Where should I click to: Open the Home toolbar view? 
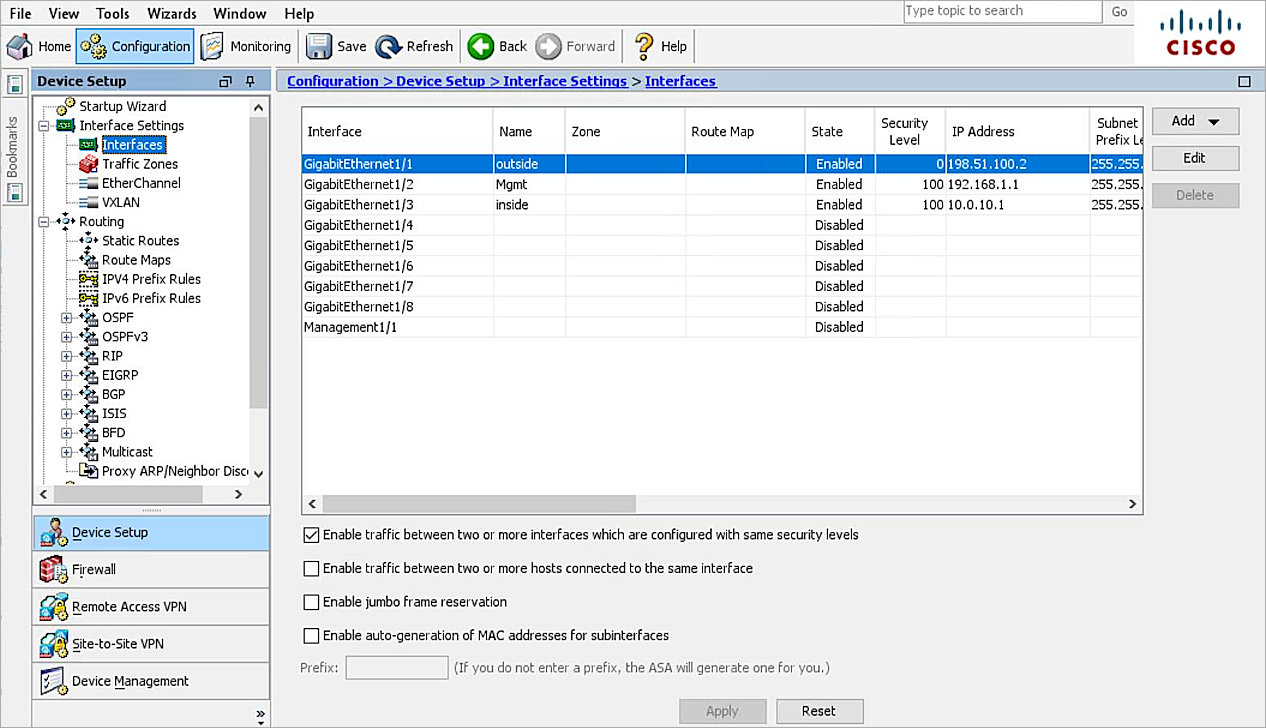pyautogui.click(x=40, y=46)
